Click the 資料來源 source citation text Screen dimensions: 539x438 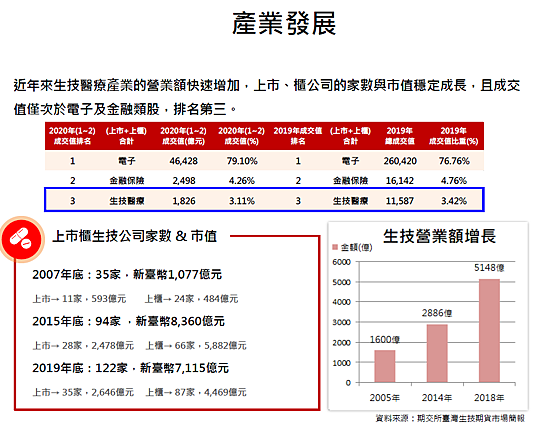[450, 418]
